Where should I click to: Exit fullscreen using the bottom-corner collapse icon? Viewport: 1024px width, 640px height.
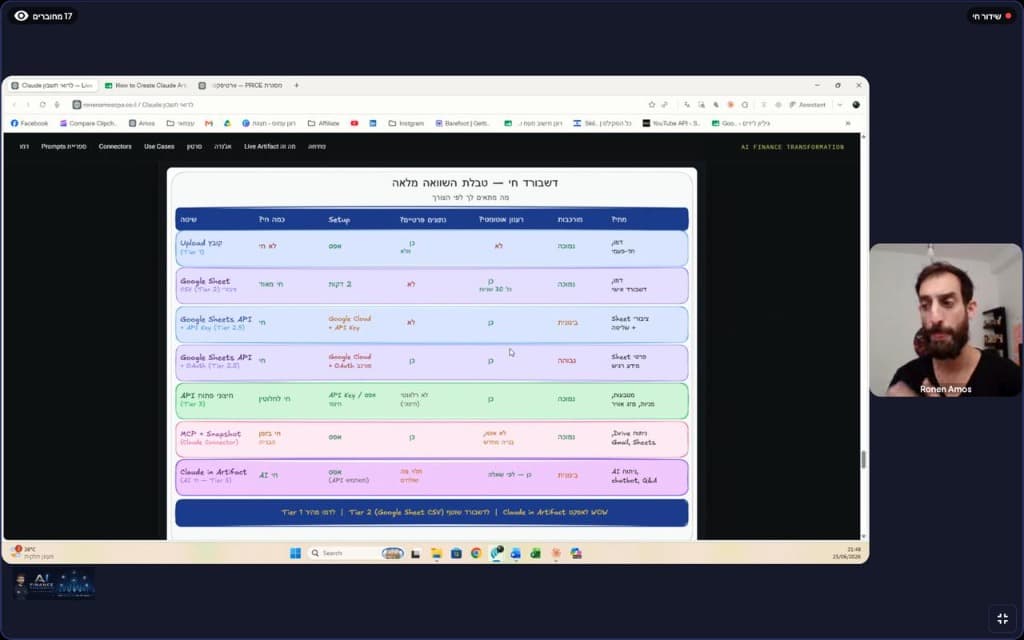click(x=1002, y=618)
